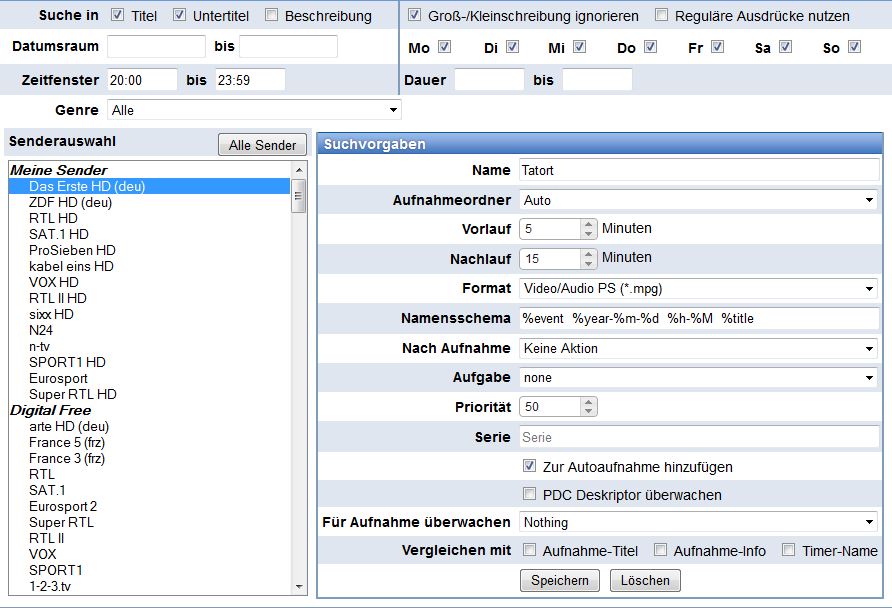The width and height of the screenshot is (892, 608).
Task: Save the search with Speichern
Action: (x=560, y=580)
